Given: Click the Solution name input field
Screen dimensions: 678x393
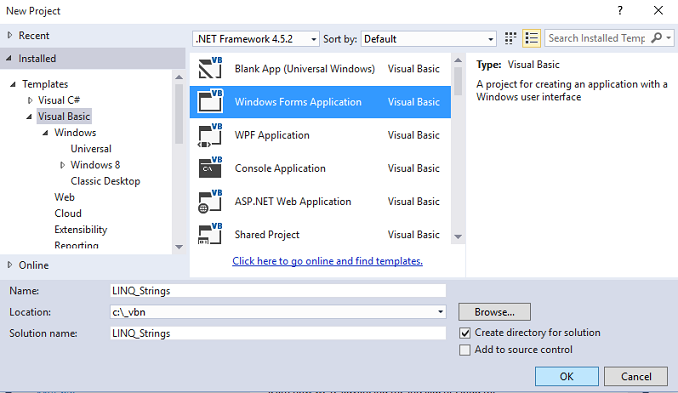Looking at the screenshot, I should click(x=278, y=333).
